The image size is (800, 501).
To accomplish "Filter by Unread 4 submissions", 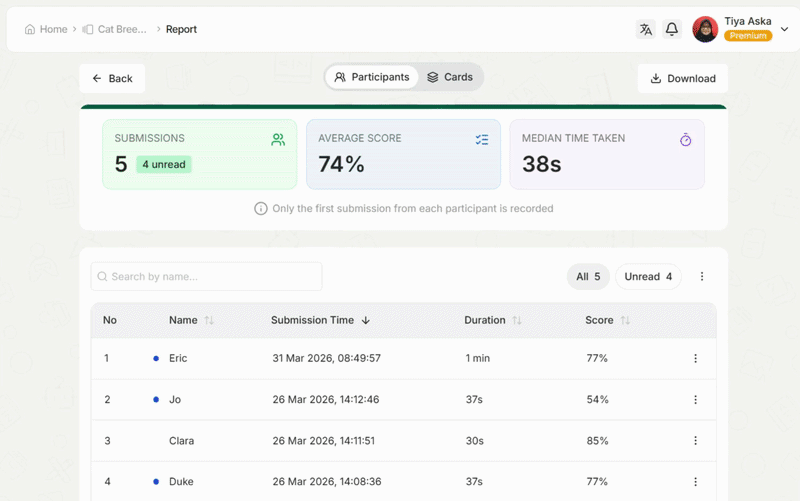I will coord(648,277).
